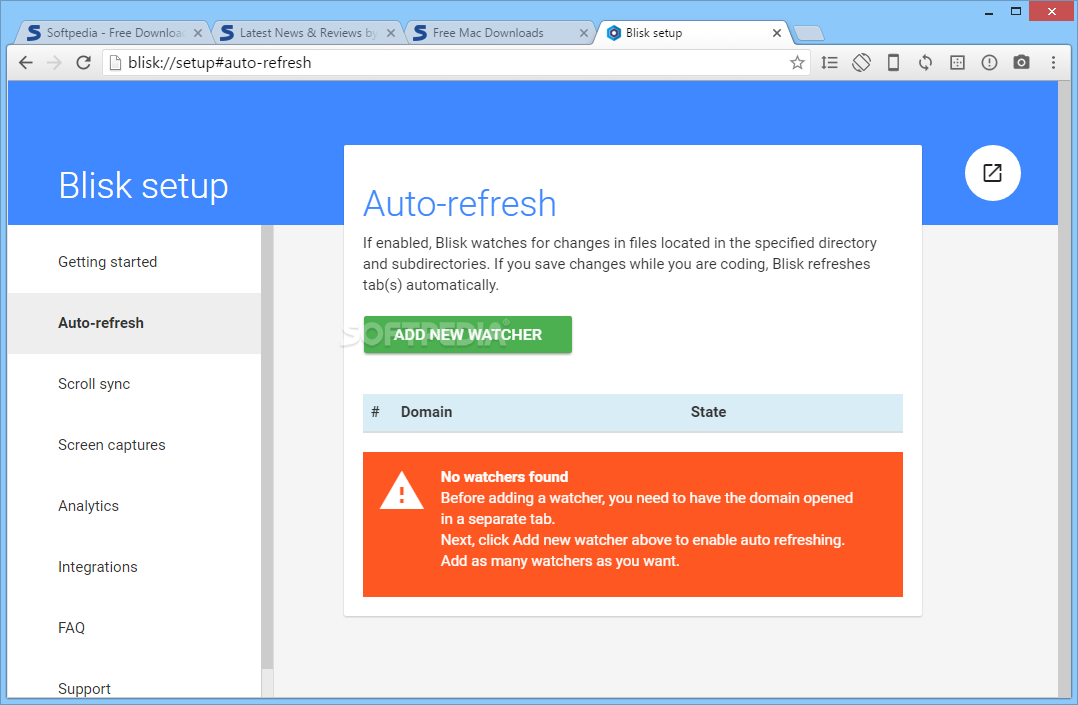Open the device phone icon in toolbar
The width and height of the screenshot is (1078, 705).
(x=893, y=63)
